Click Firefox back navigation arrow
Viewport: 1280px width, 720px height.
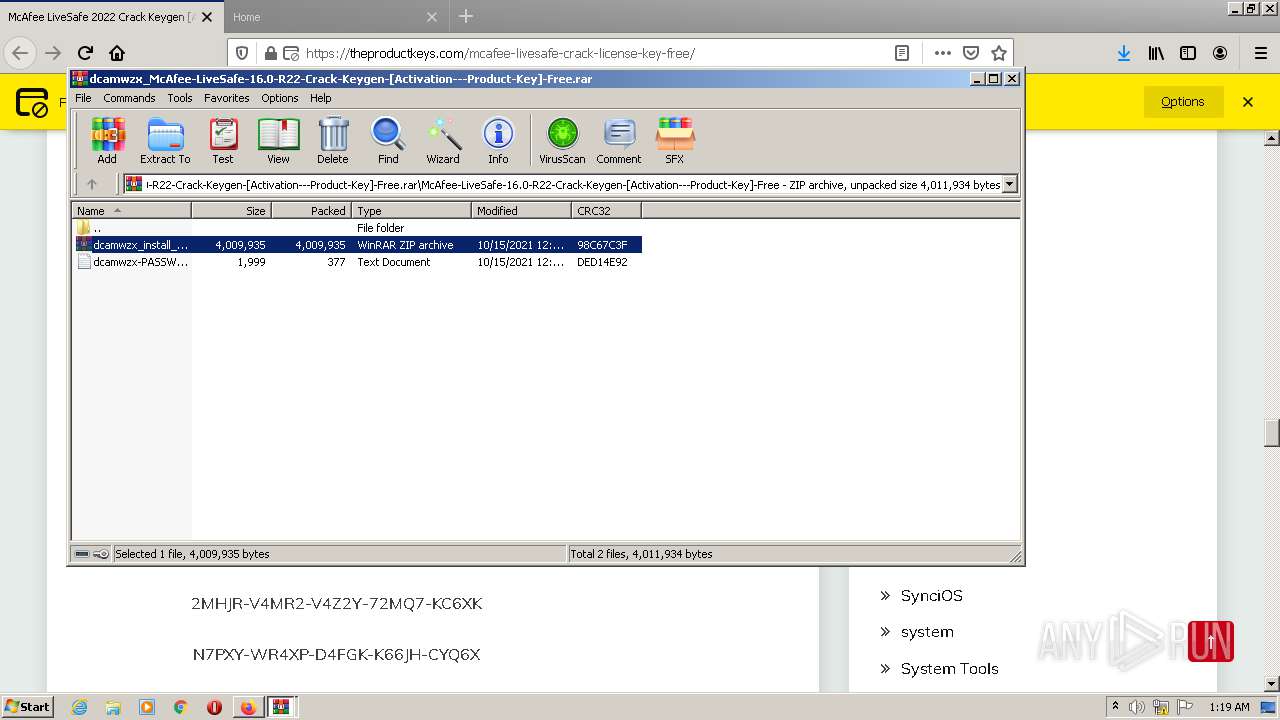pos(20,53)
